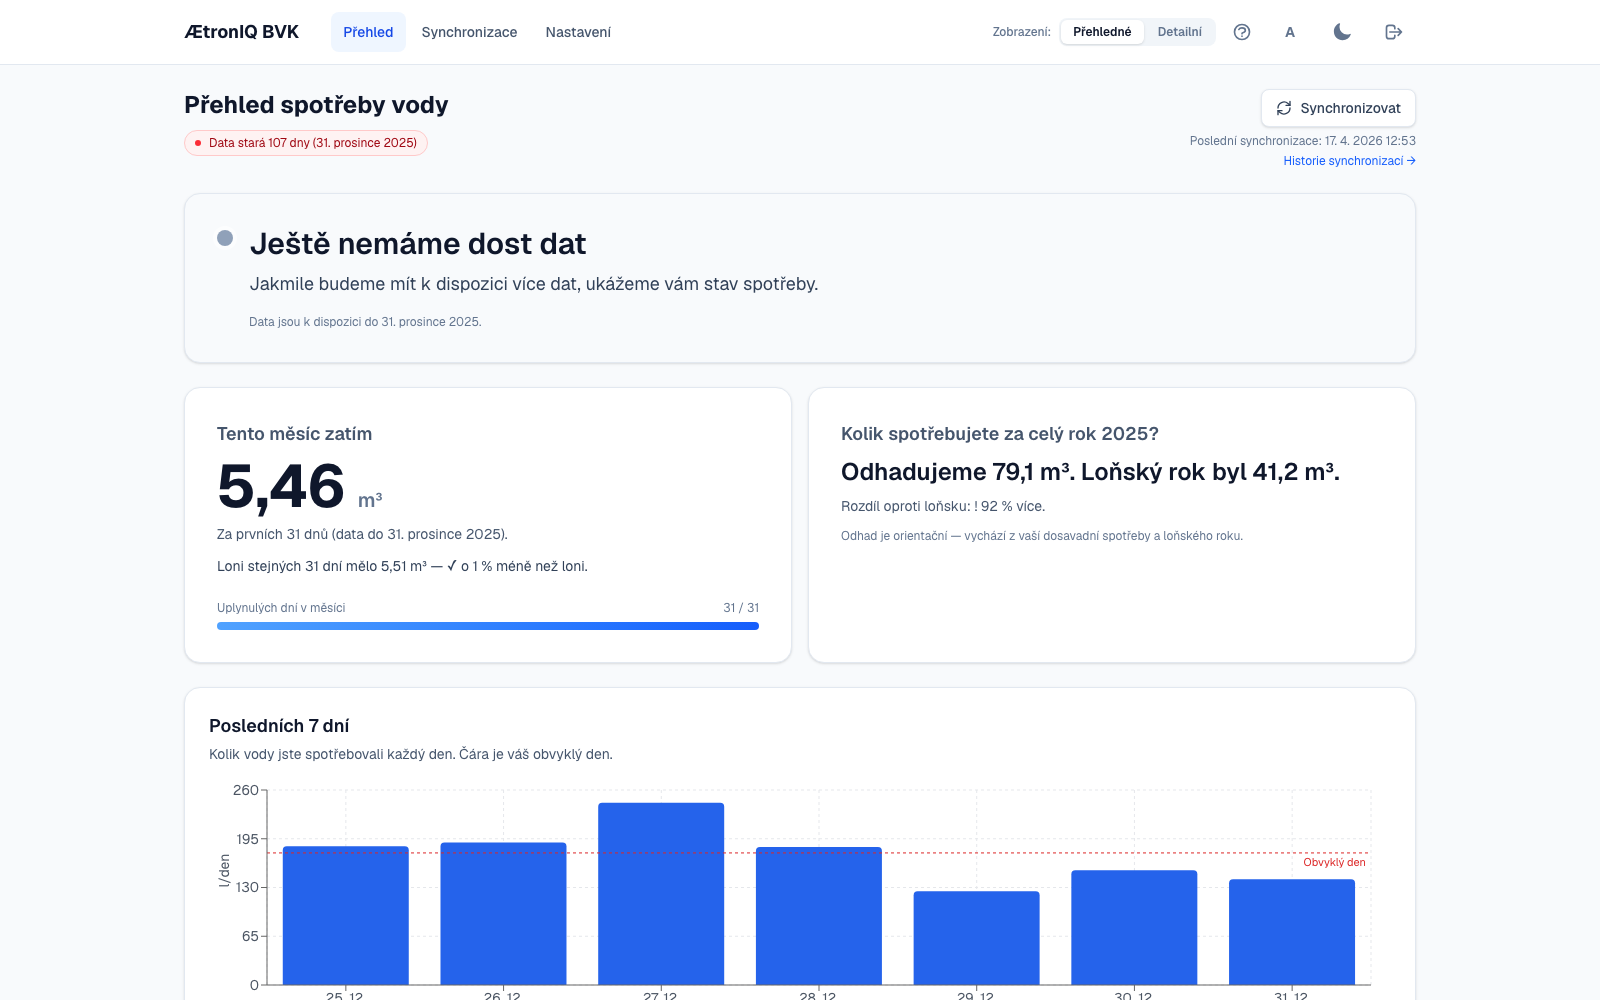Viewport: 1600px width, 1000px height.
Task: Click the 'Uplynulých dní v měsíci' label
Action: click(281, 608)
